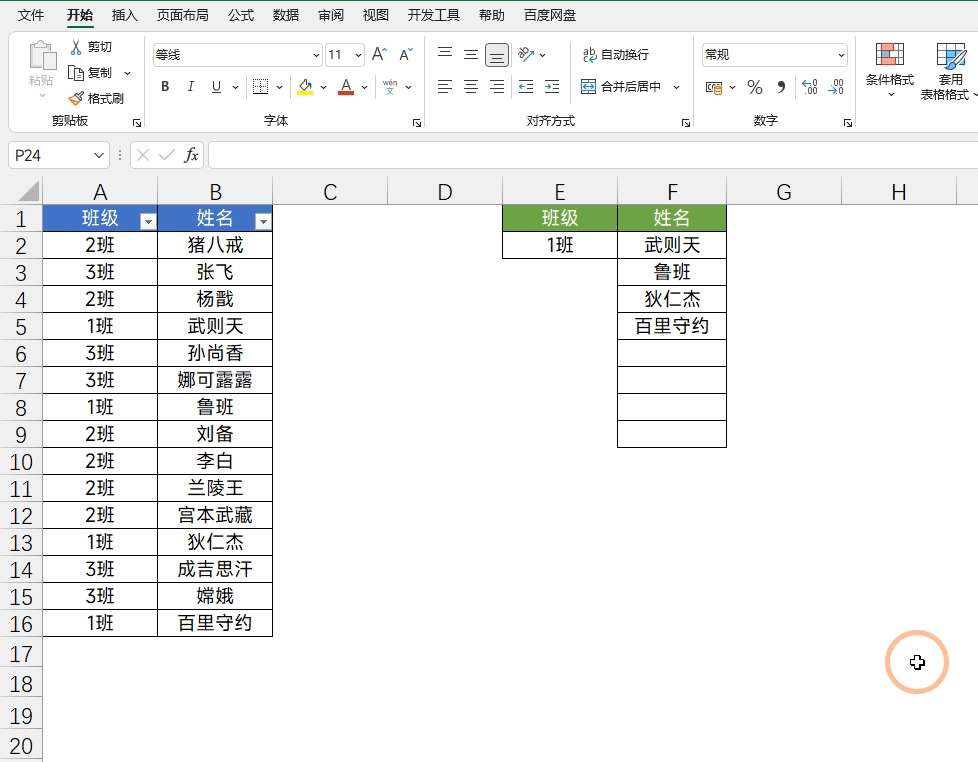Increase decimal places
The image size is (978, 762).
(x=810, y=87)
